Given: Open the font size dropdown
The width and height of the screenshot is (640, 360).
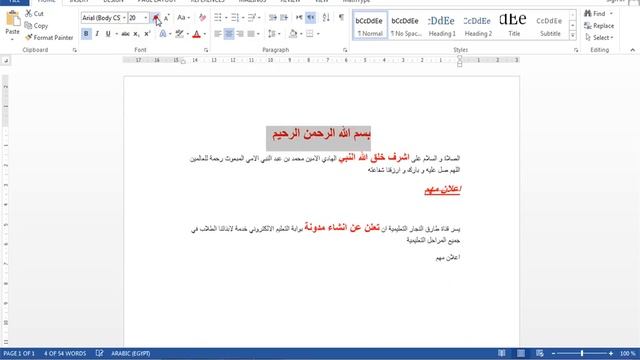Looking at the screenshot, I should click(x=145, y=18).
